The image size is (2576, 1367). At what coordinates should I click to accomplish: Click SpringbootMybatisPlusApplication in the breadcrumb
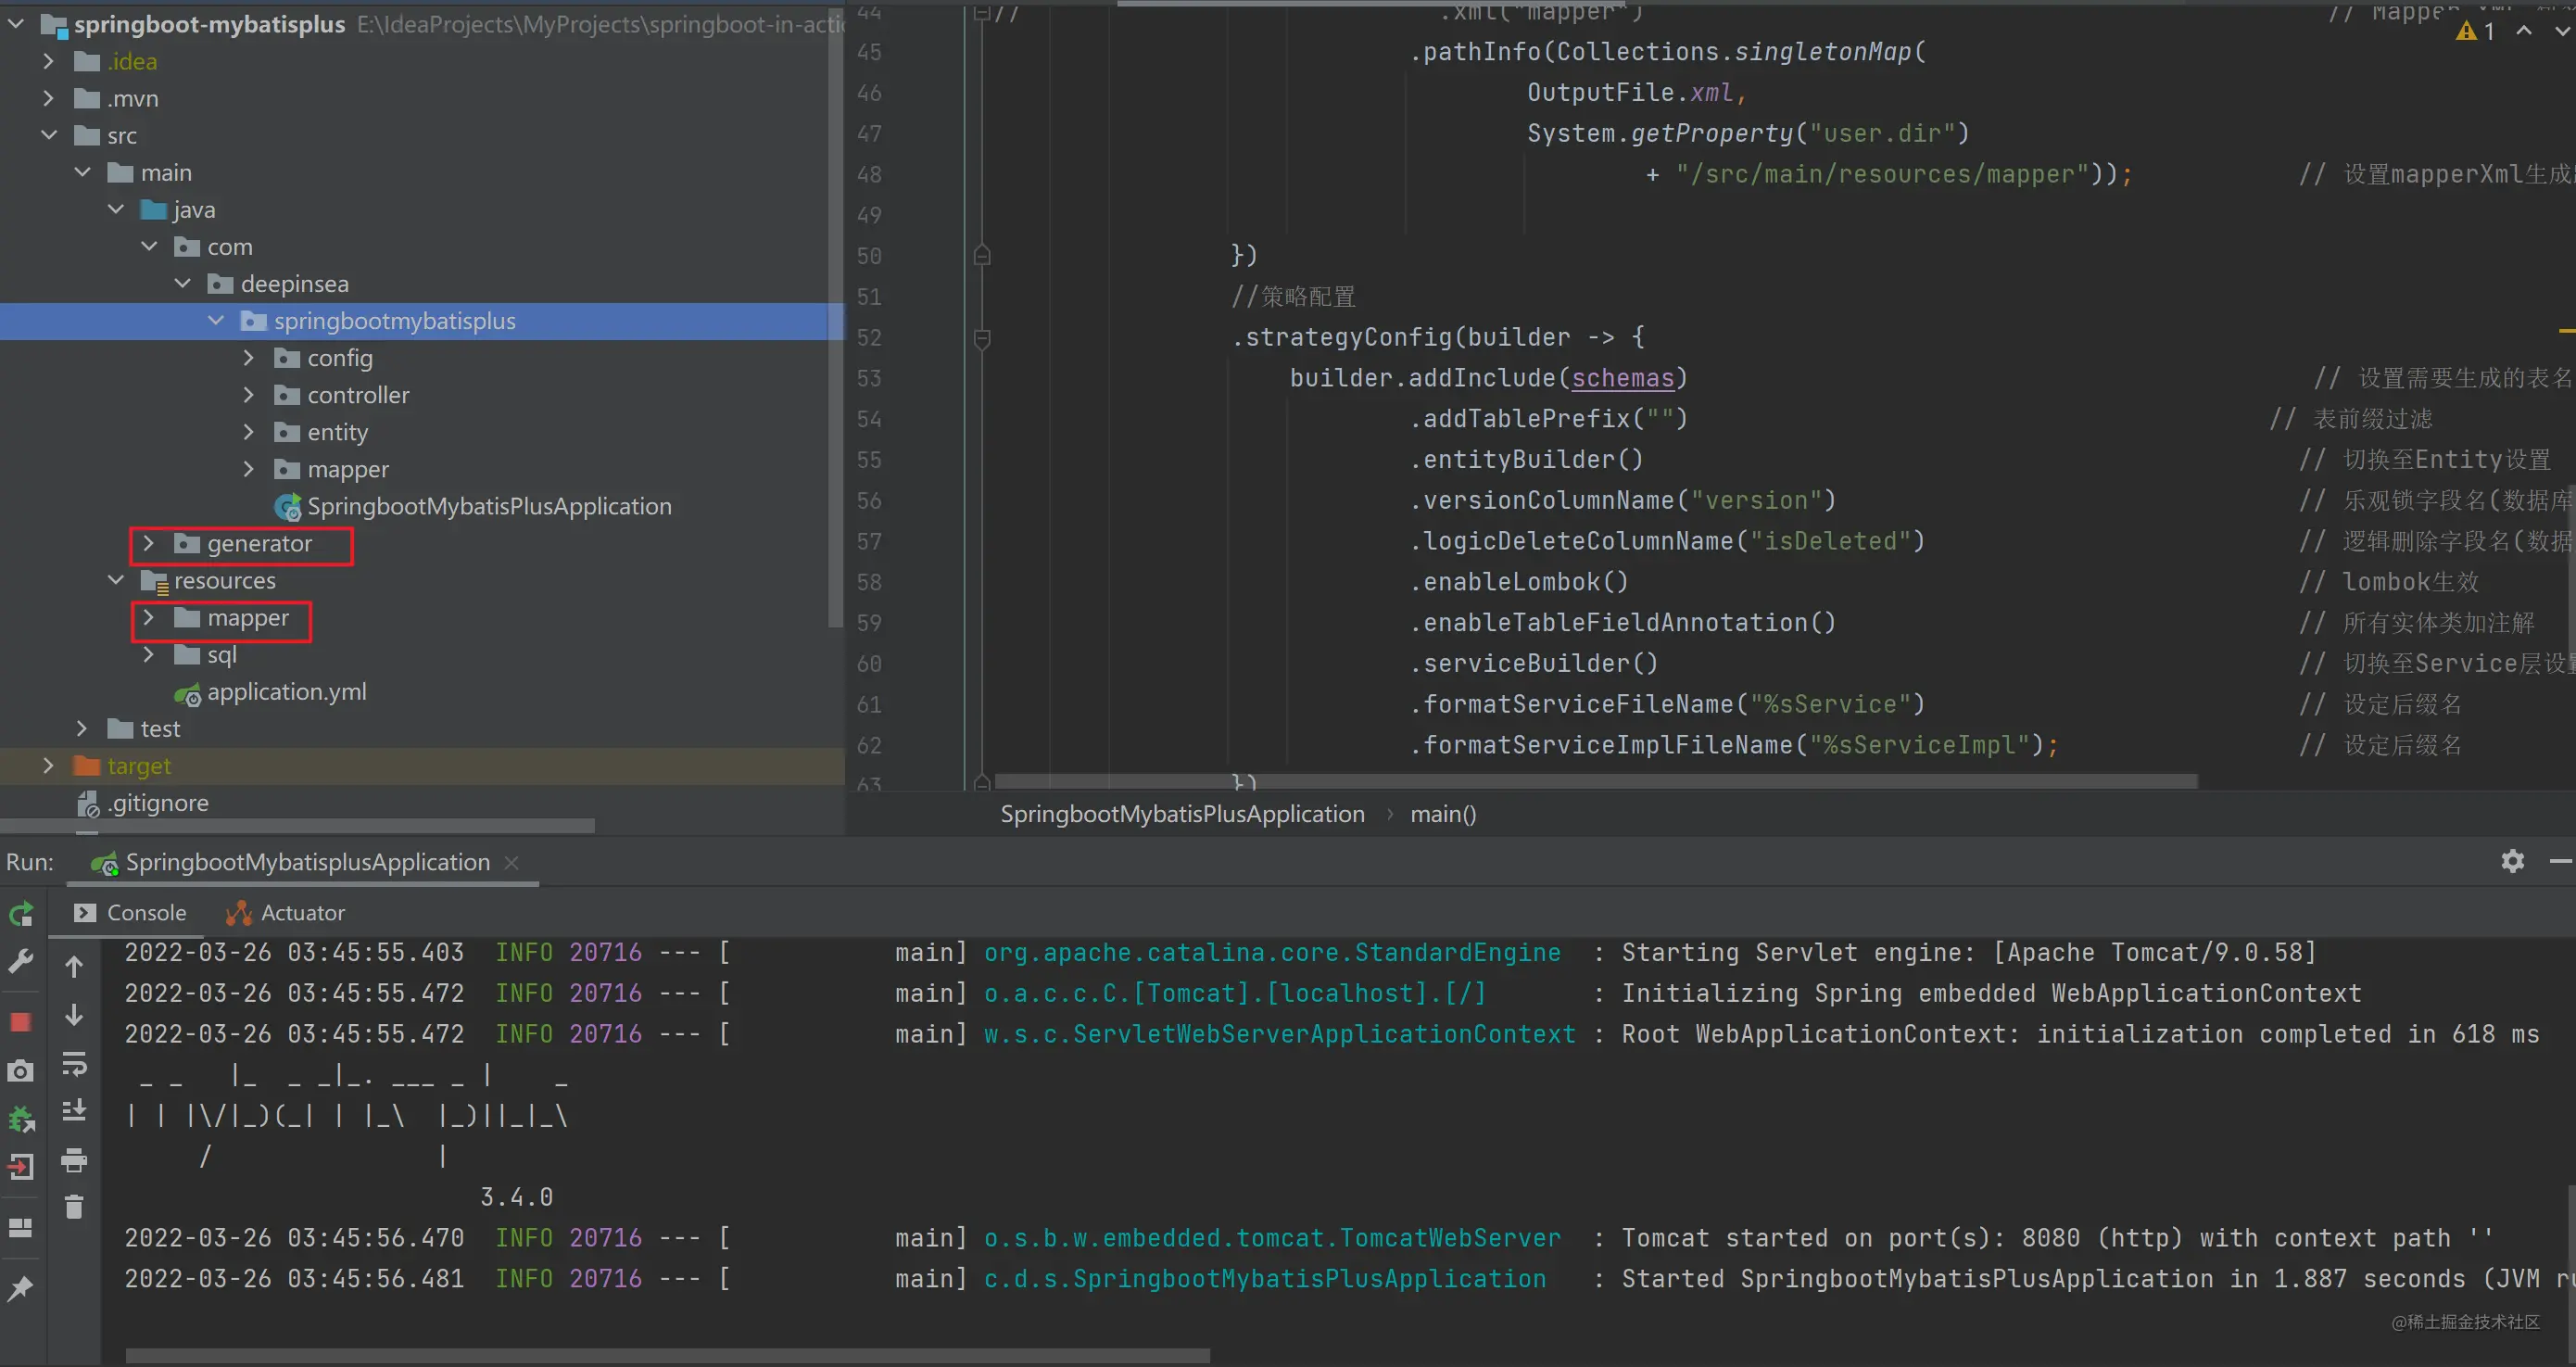click(x=1182, y=814)
